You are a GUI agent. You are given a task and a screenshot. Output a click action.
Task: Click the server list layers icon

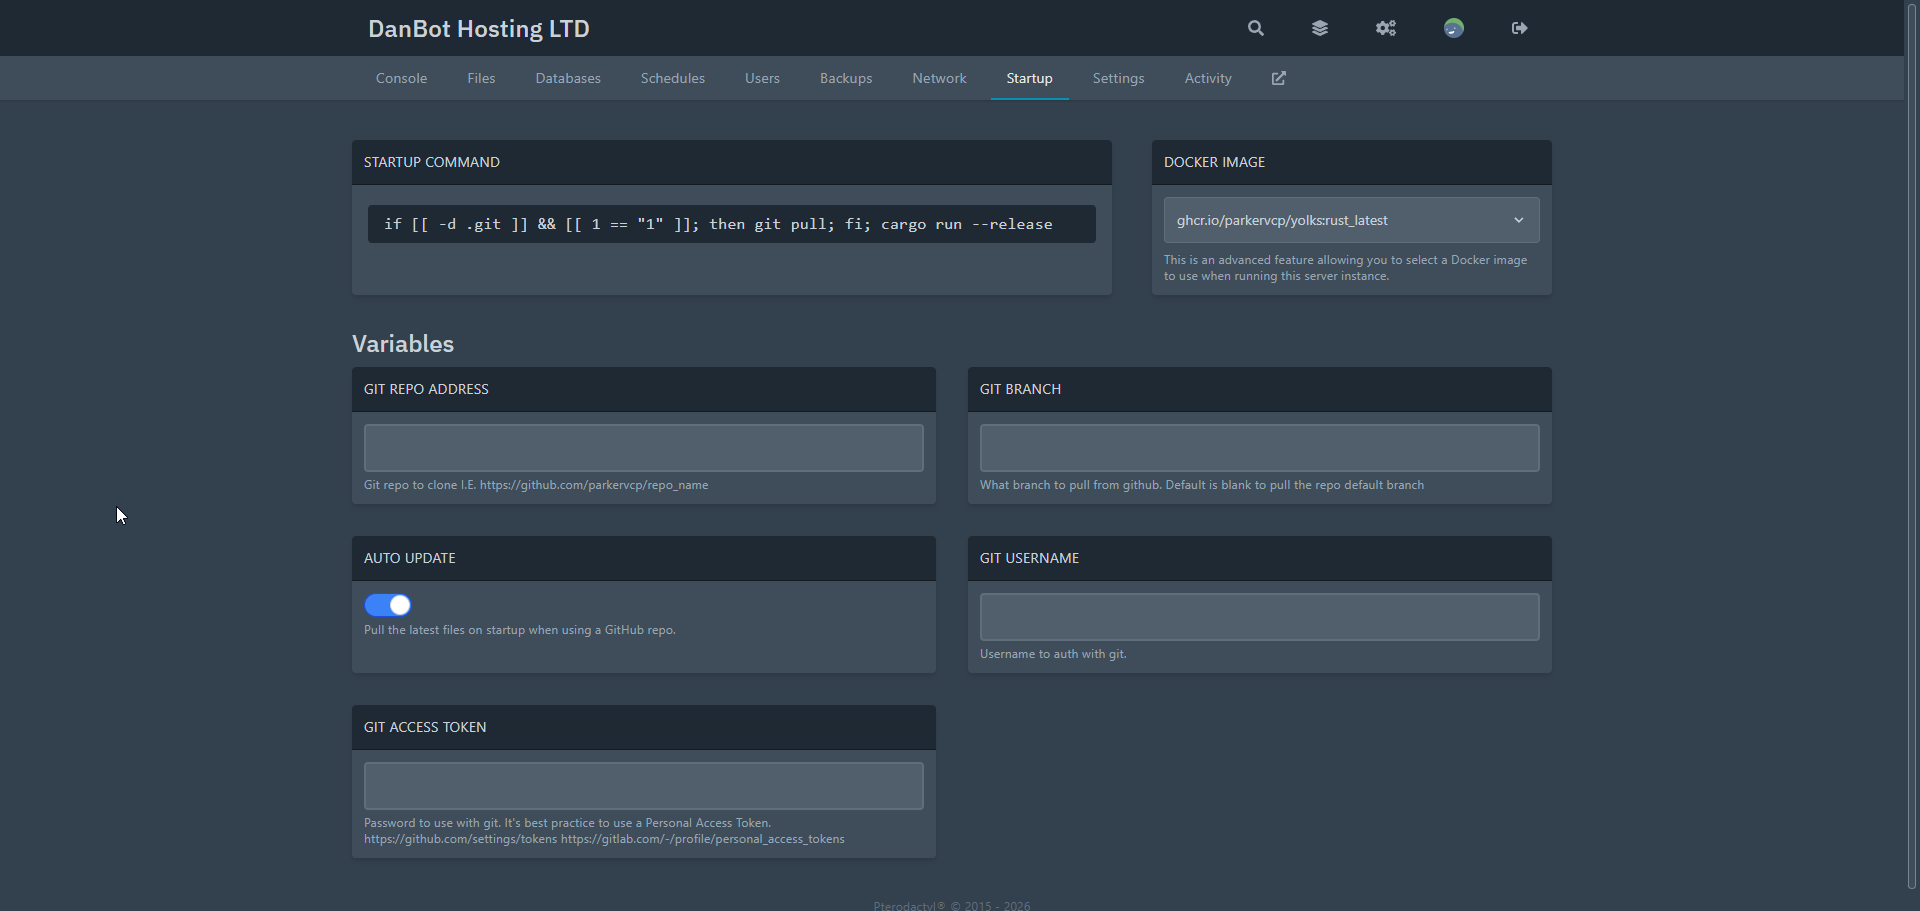1319,28
